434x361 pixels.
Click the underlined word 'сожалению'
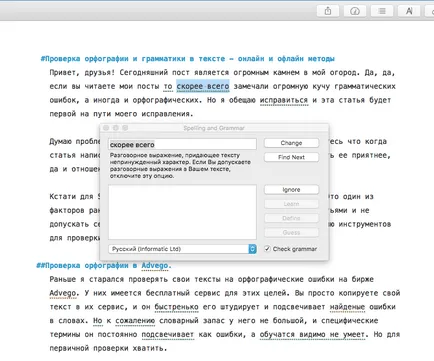(x=135, y=321)
